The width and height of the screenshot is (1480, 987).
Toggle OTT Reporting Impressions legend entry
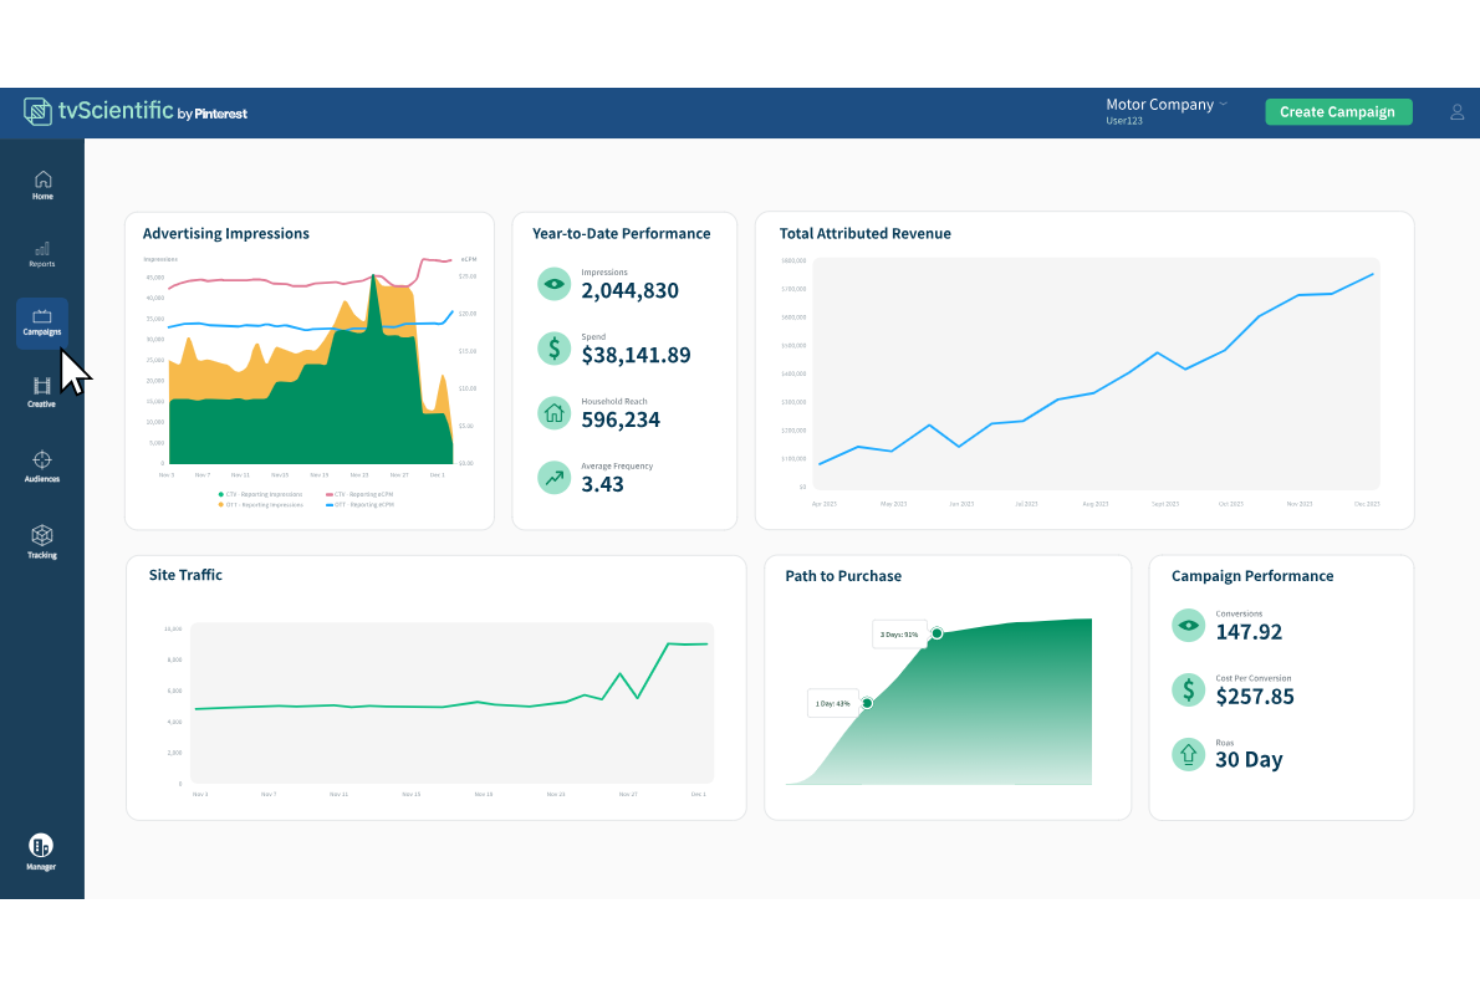coord(260,504)
